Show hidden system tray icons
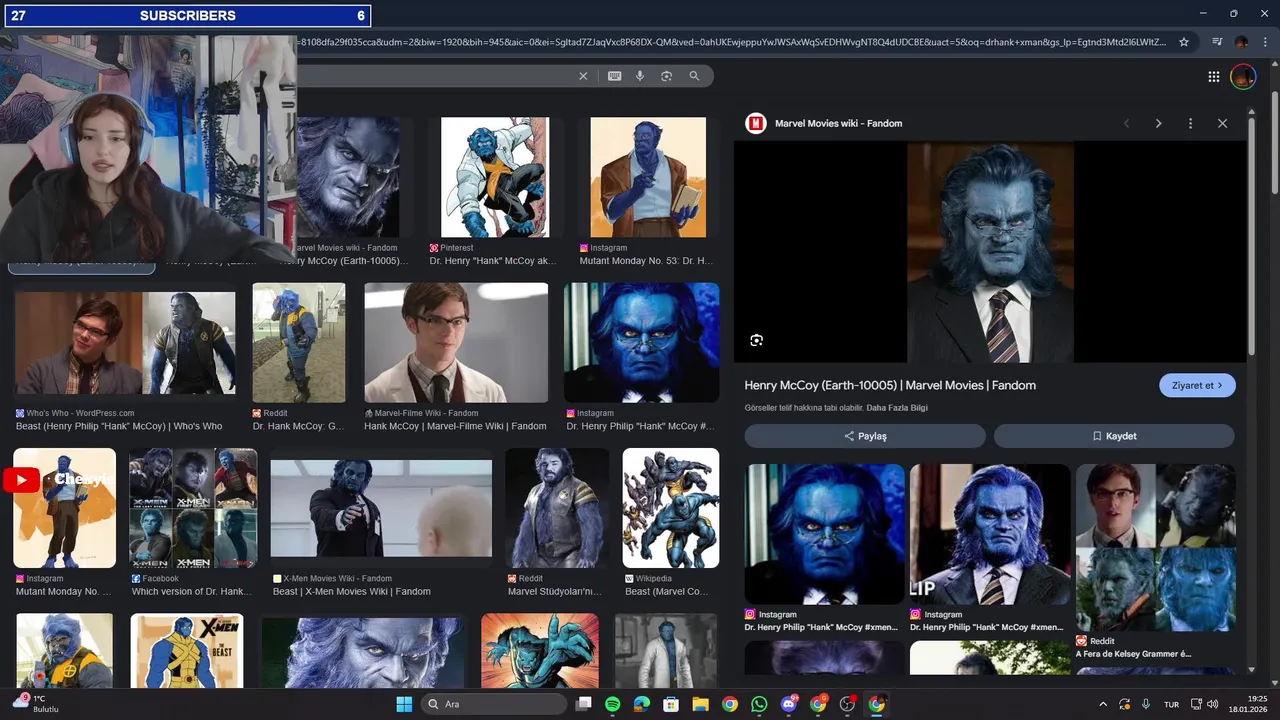1280x720 pixels. click(x=1103, y=704)
